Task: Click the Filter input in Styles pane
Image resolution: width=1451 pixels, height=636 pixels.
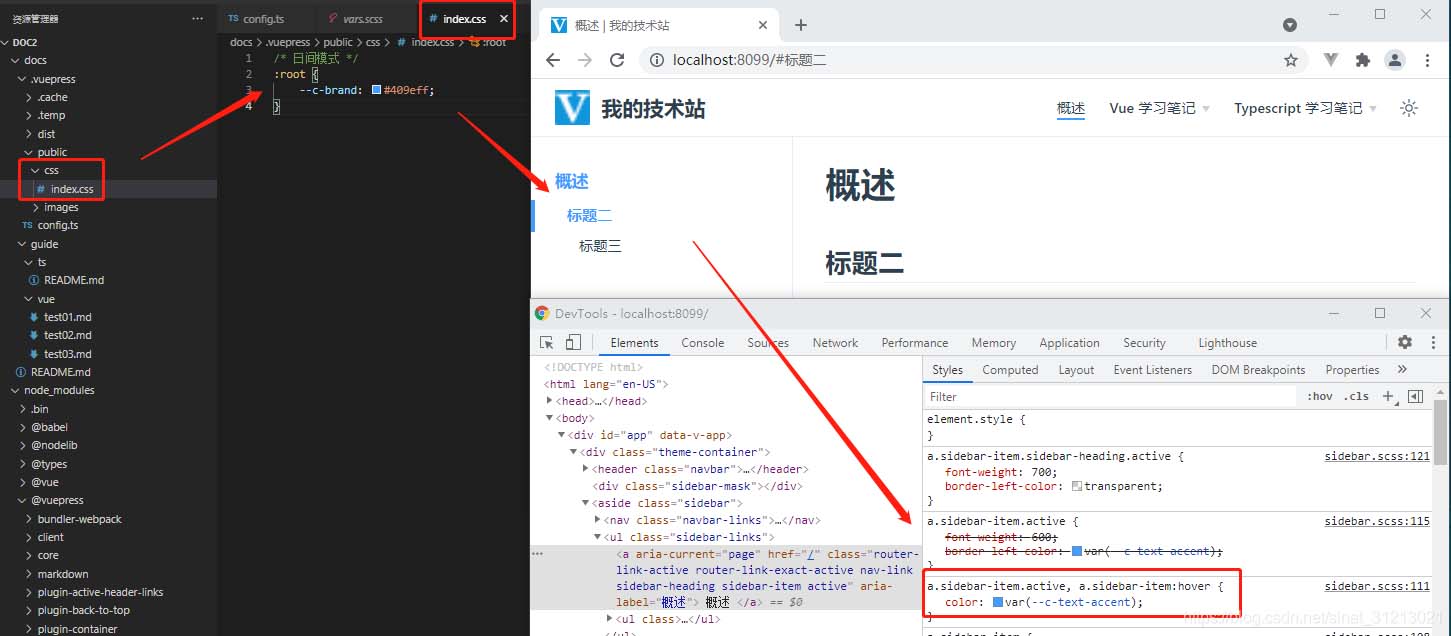Action: point(1110,396)
